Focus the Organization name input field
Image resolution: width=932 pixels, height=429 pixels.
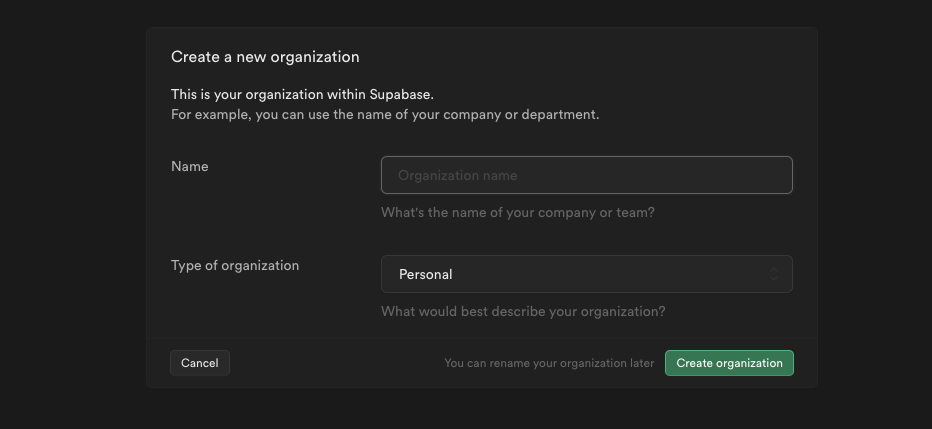coord(587,175)
